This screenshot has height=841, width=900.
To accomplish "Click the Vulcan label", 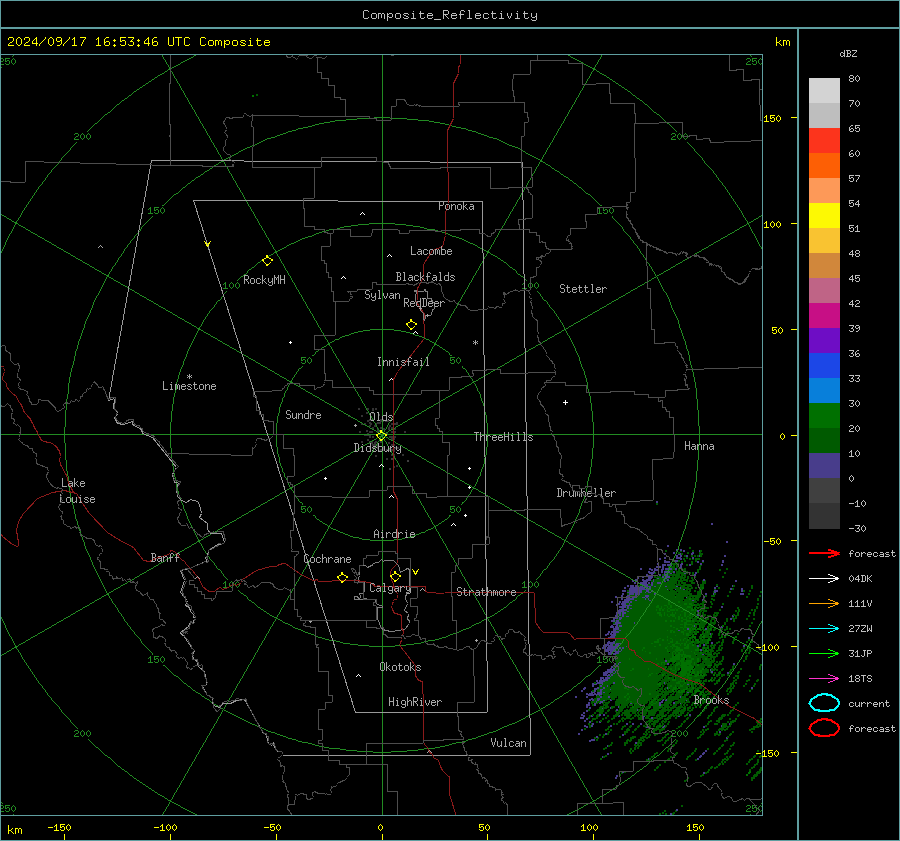I will pyautogui.click(x=509, y=743).
